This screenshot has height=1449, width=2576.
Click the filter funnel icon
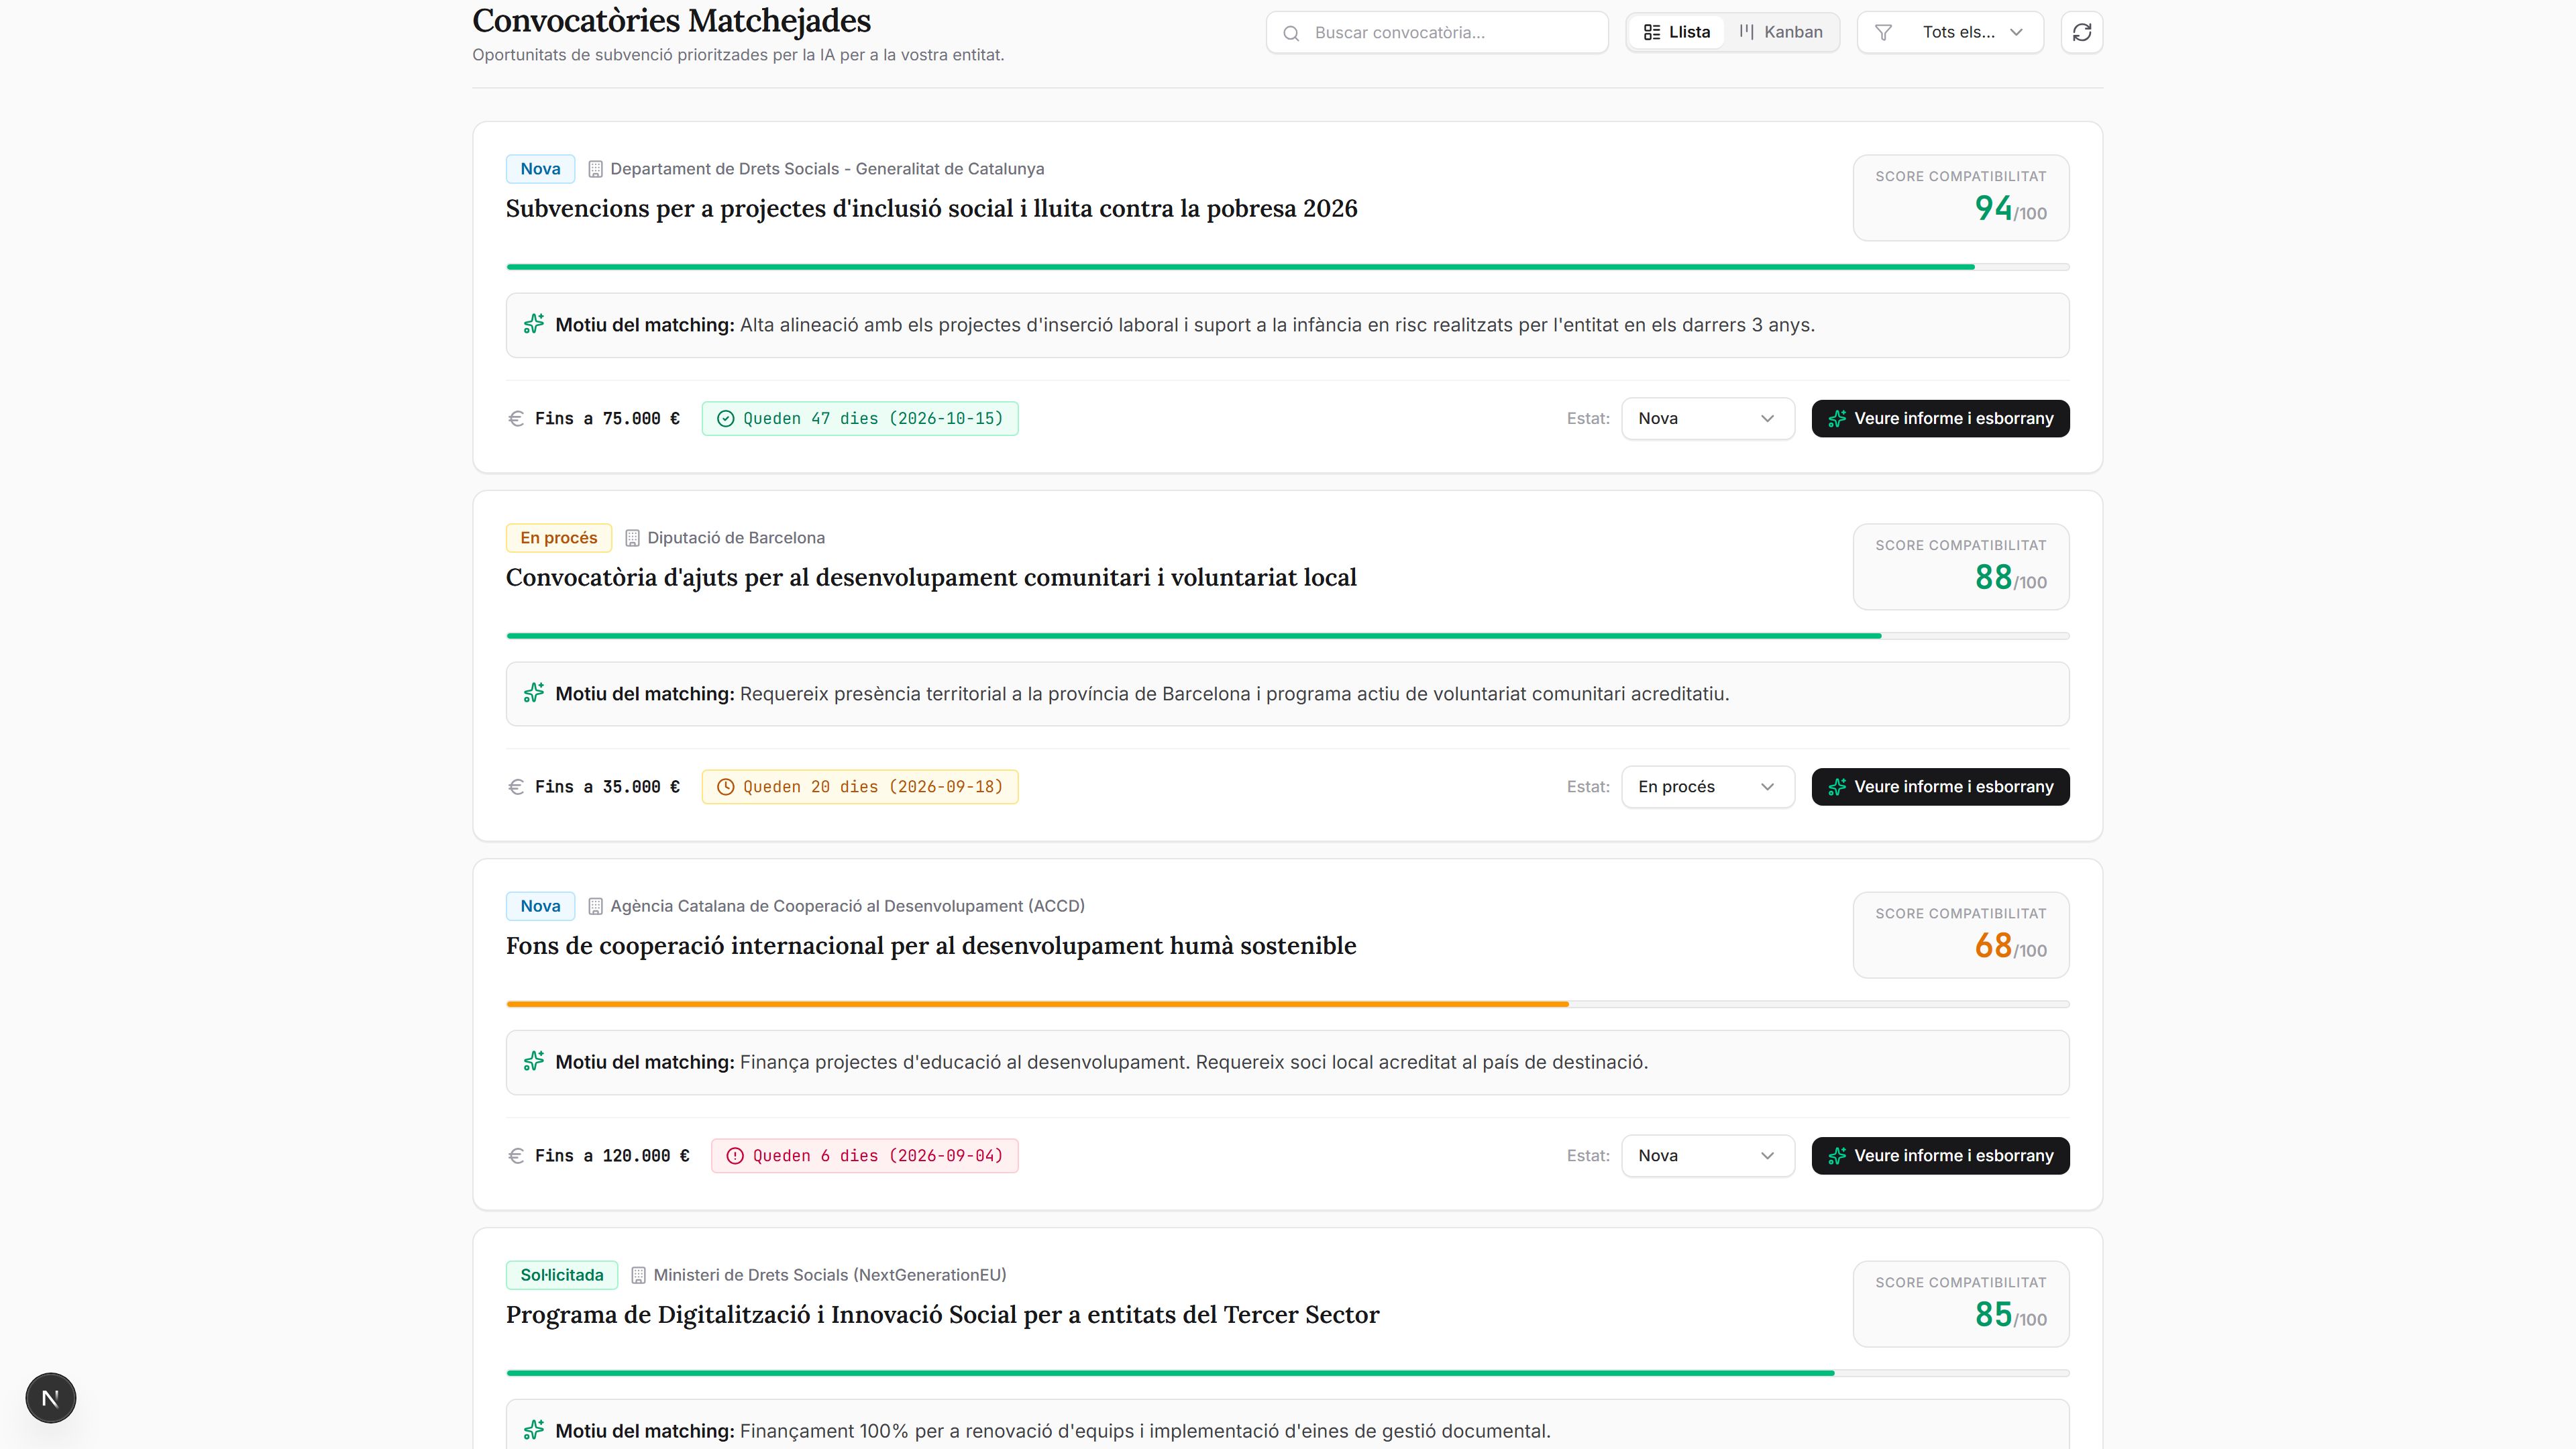(x=1883, y=32)
